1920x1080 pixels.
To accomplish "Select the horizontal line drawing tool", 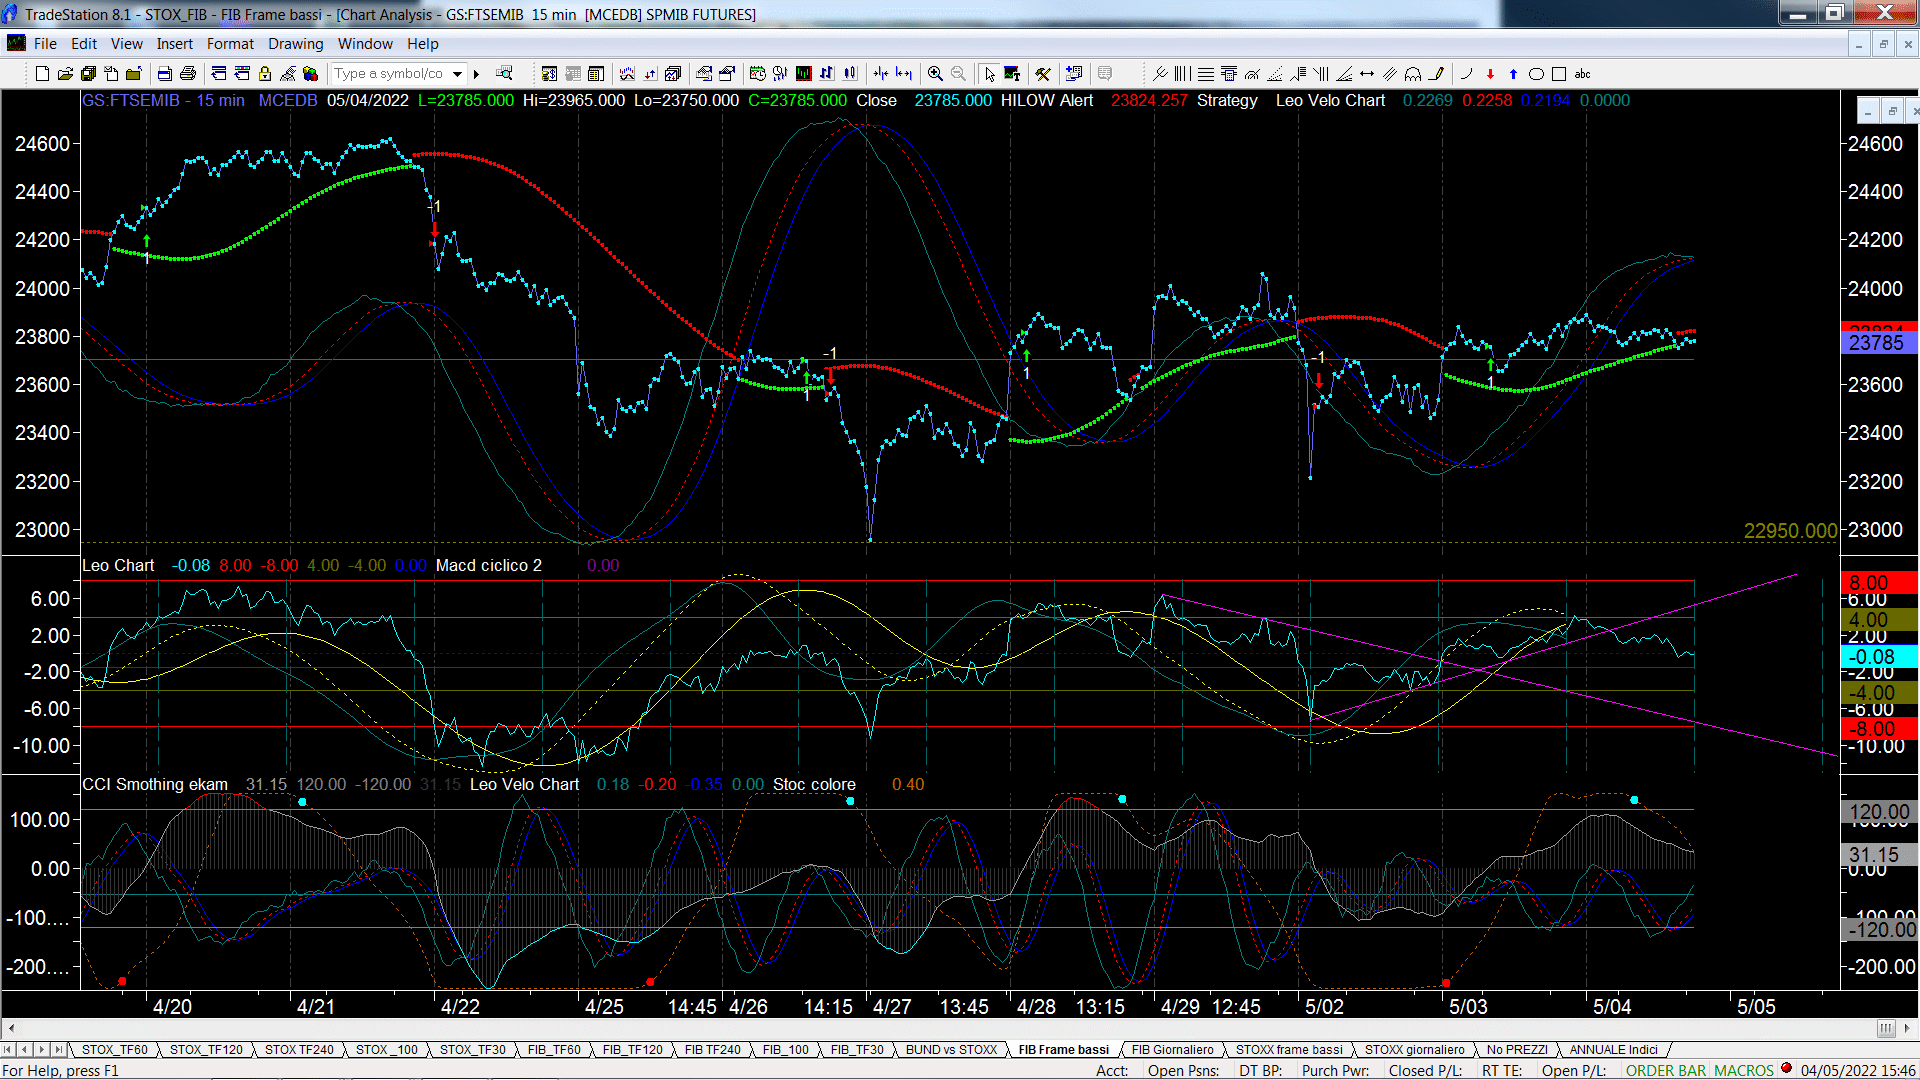I will click(x=1206, y=74).
